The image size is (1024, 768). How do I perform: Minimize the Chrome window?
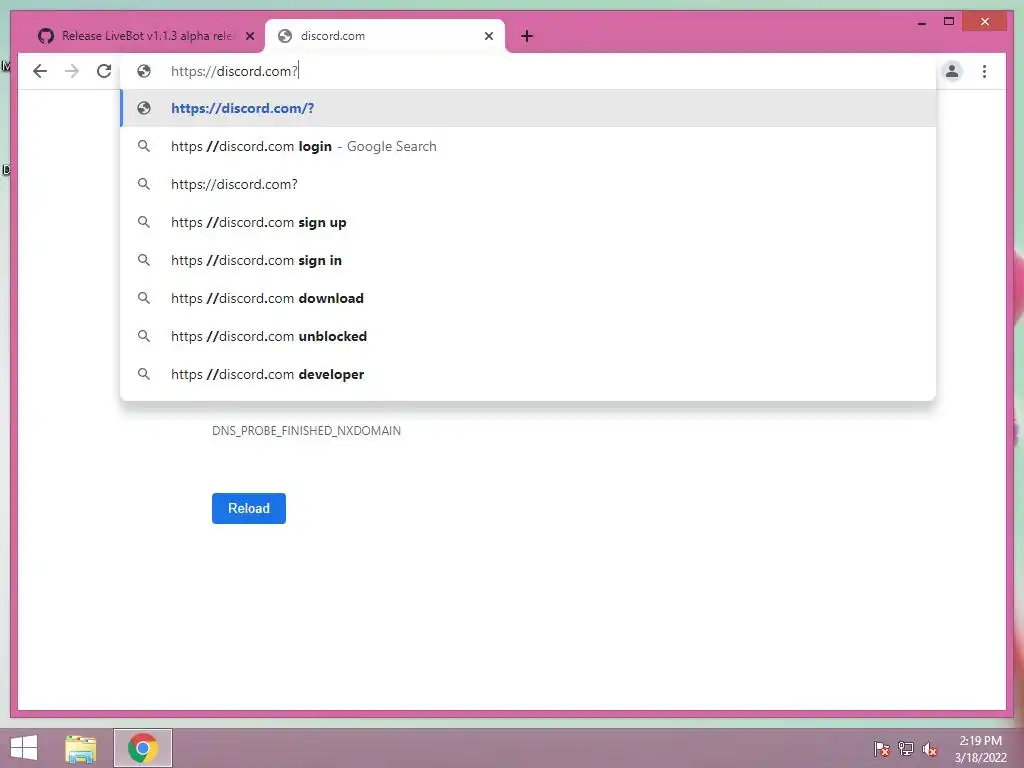(922, 22)
